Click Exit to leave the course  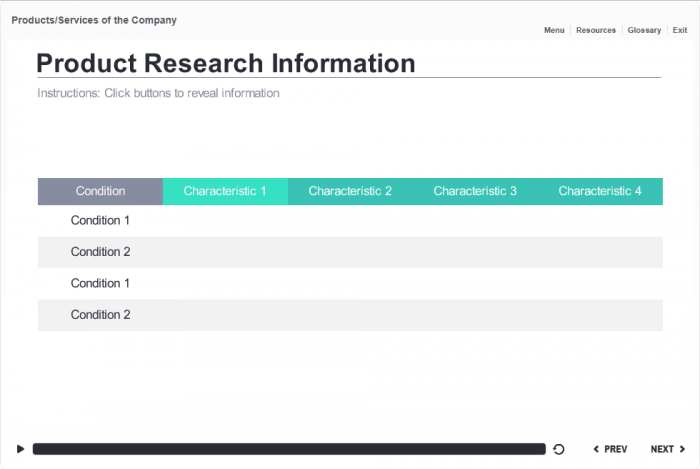point(680,30)
